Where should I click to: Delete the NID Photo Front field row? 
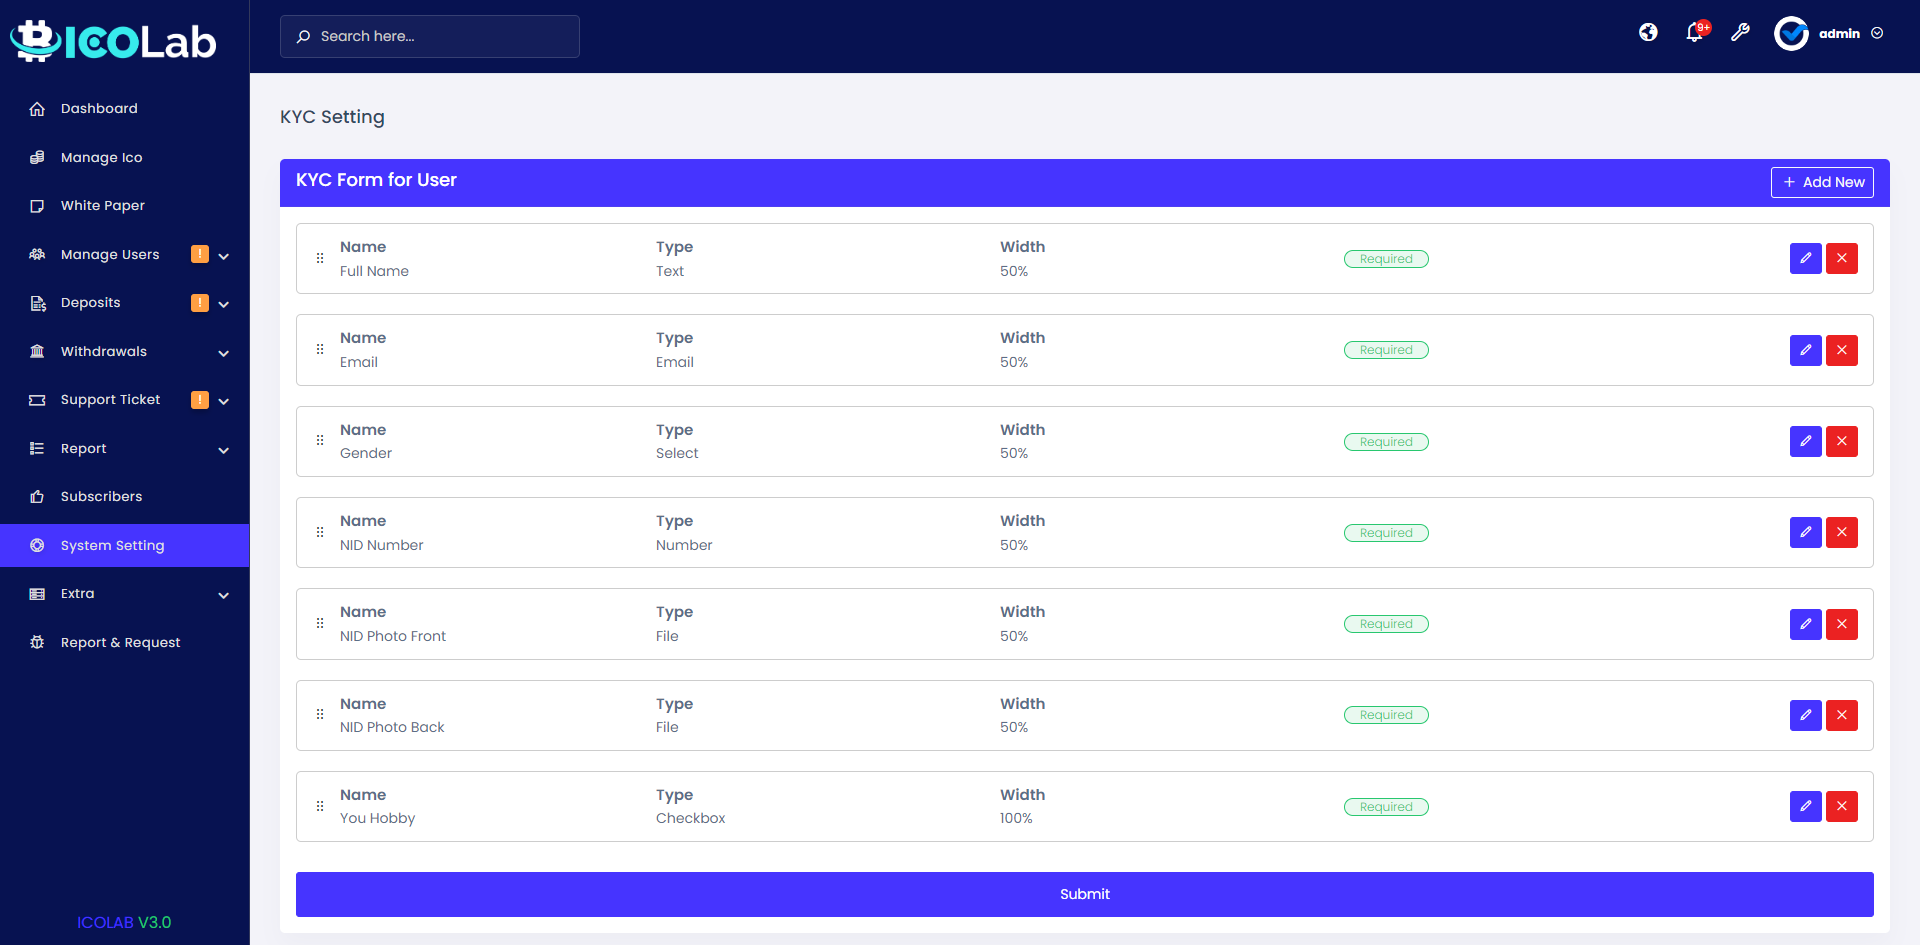(x=1841, y=624)
